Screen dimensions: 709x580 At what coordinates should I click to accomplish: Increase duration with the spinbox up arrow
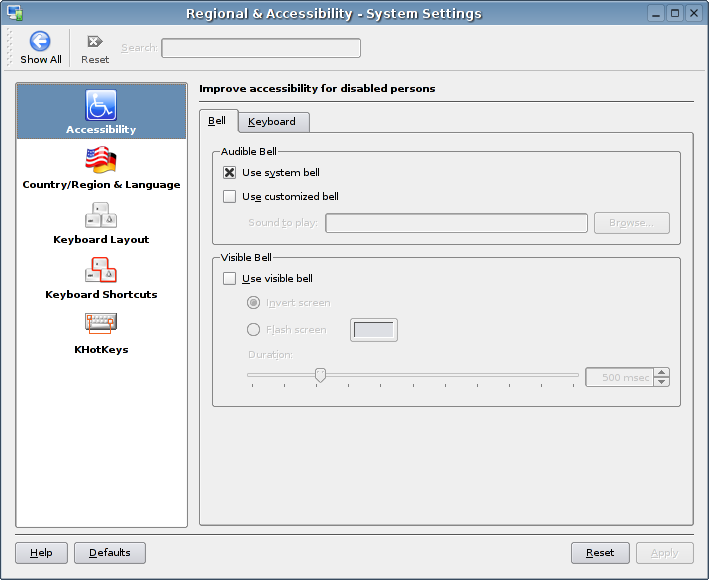pos(662,373)
